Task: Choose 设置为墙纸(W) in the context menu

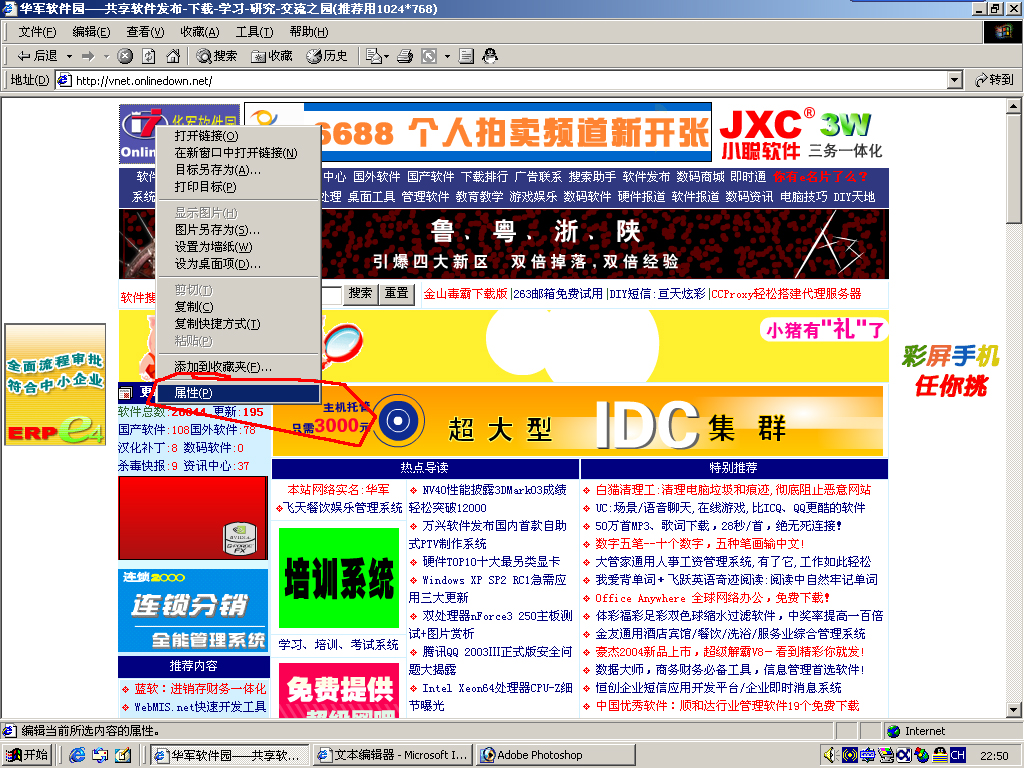Action: [238, 247]
